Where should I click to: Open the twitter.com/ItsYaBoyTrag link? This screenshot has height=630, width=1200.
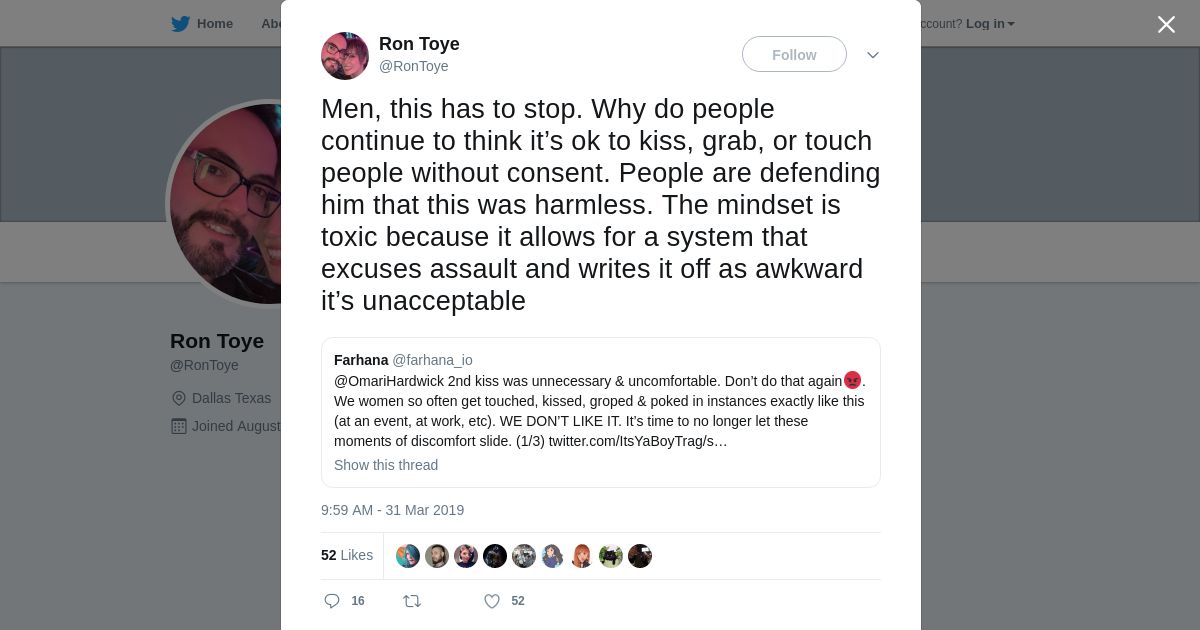[x=637, y=441]
